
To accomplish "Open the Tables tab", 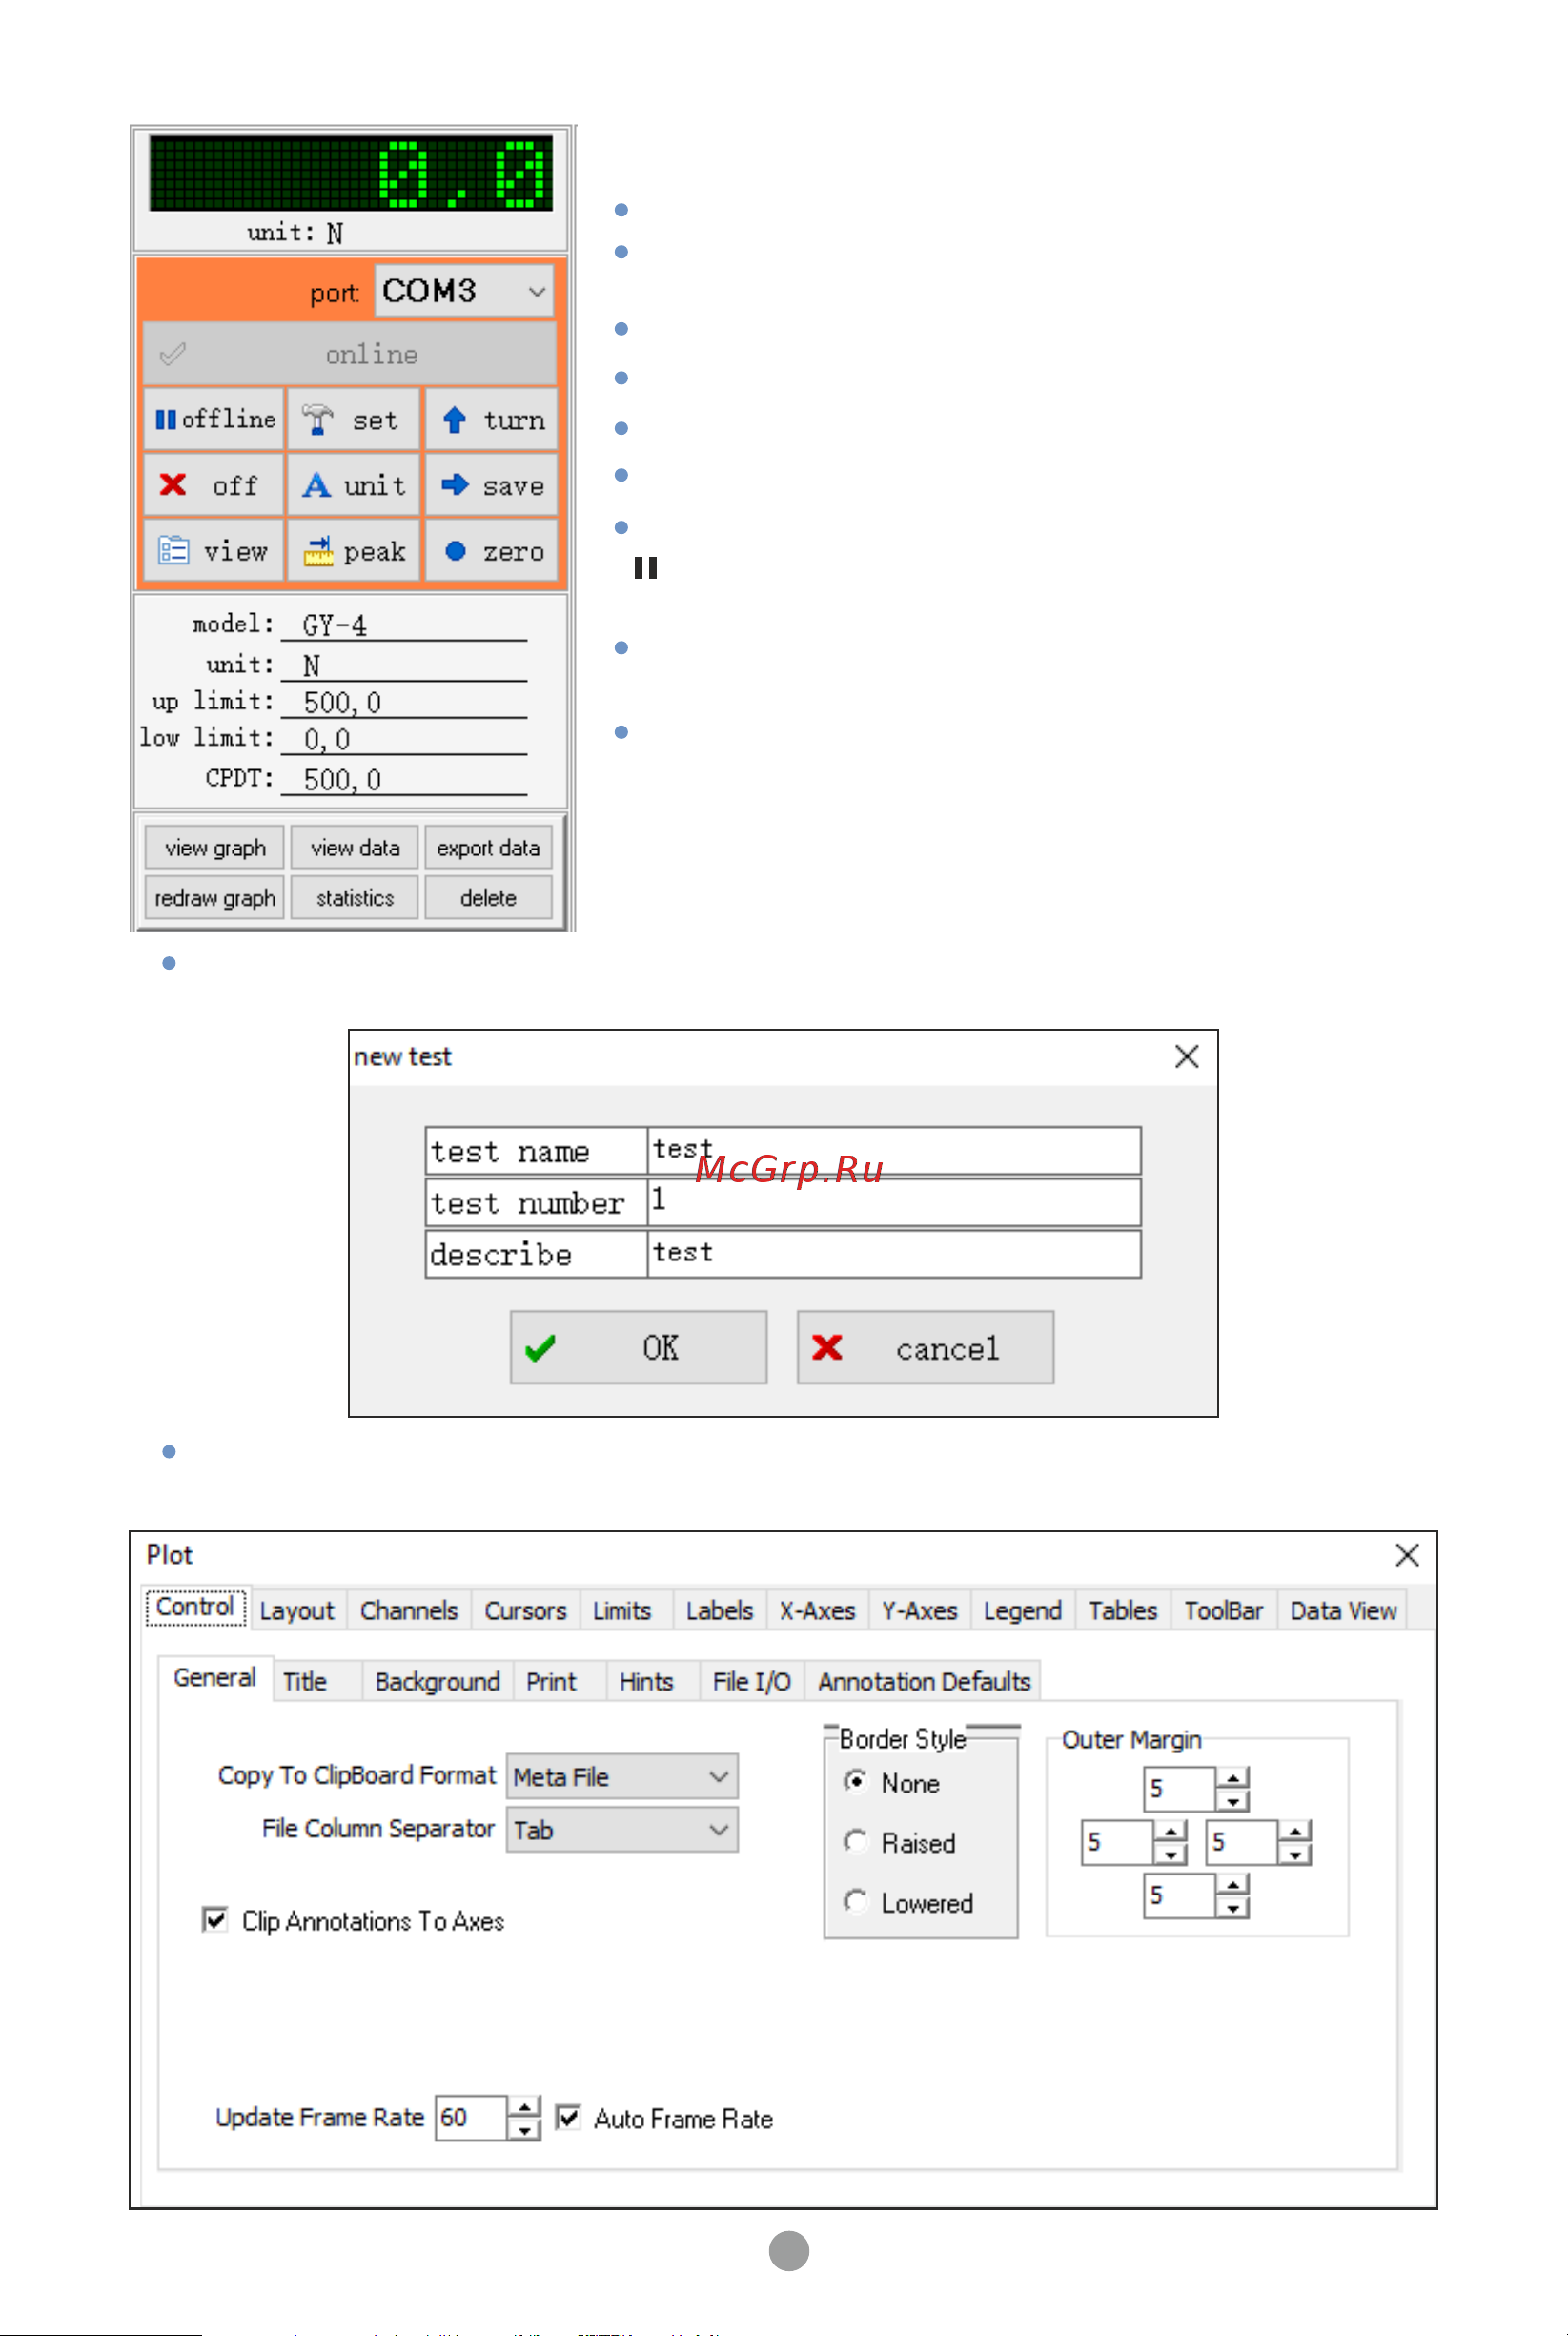I will coord(1122,1610).
